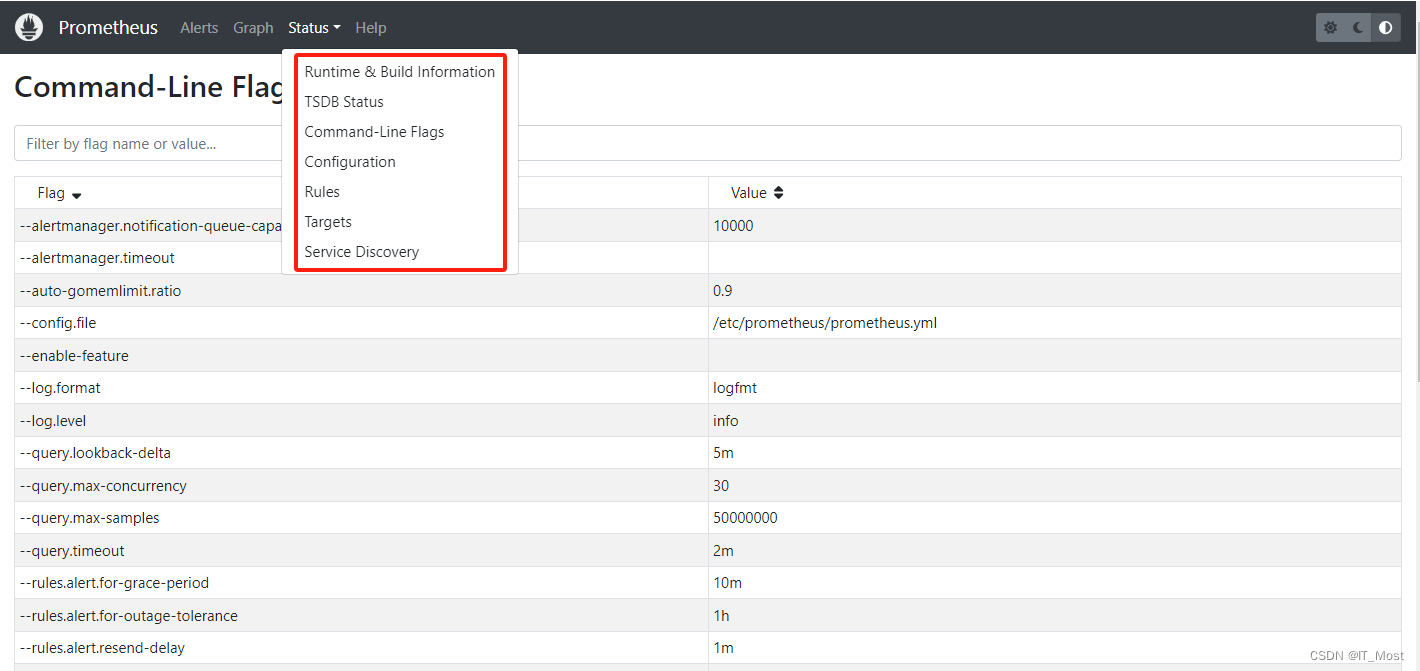Select the --enable-feature flag cell
The width and height of the screenshot is (1420, 671).
[361, 356]
